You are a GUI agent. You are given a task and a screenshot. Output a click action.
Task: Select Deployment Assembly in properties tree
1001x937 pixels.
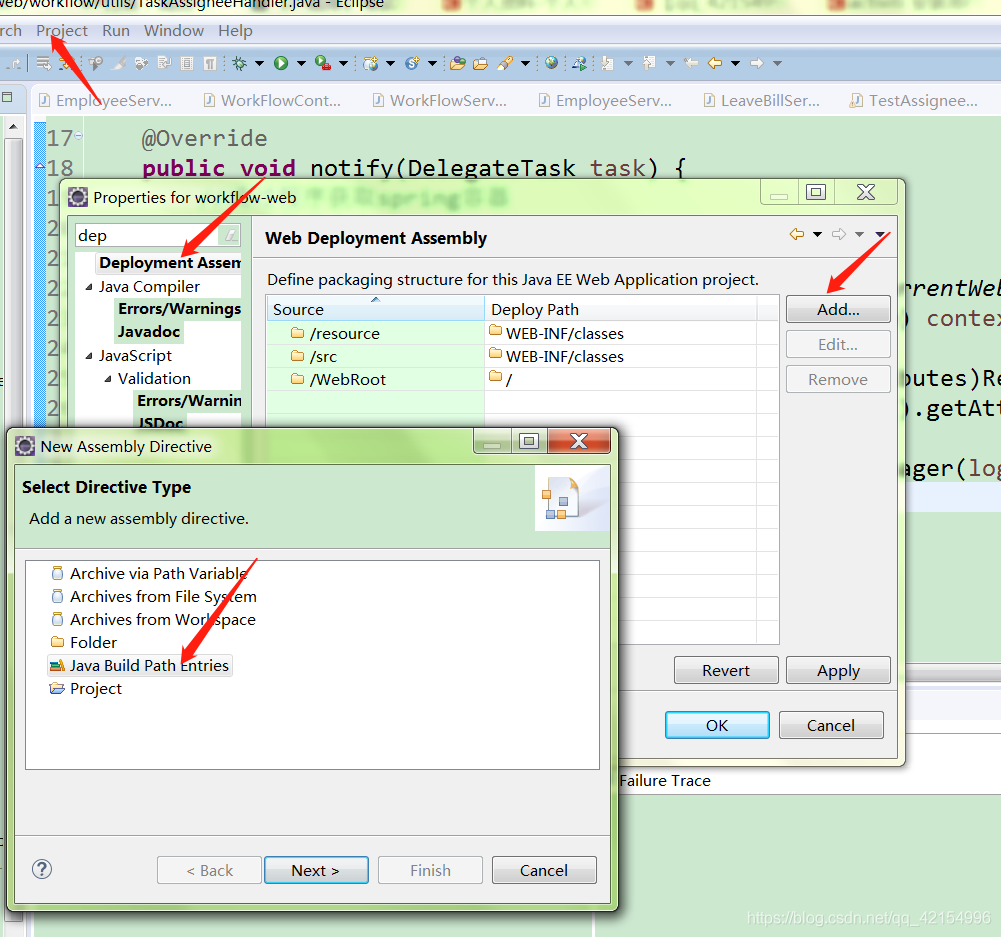[x=170, y=263]
